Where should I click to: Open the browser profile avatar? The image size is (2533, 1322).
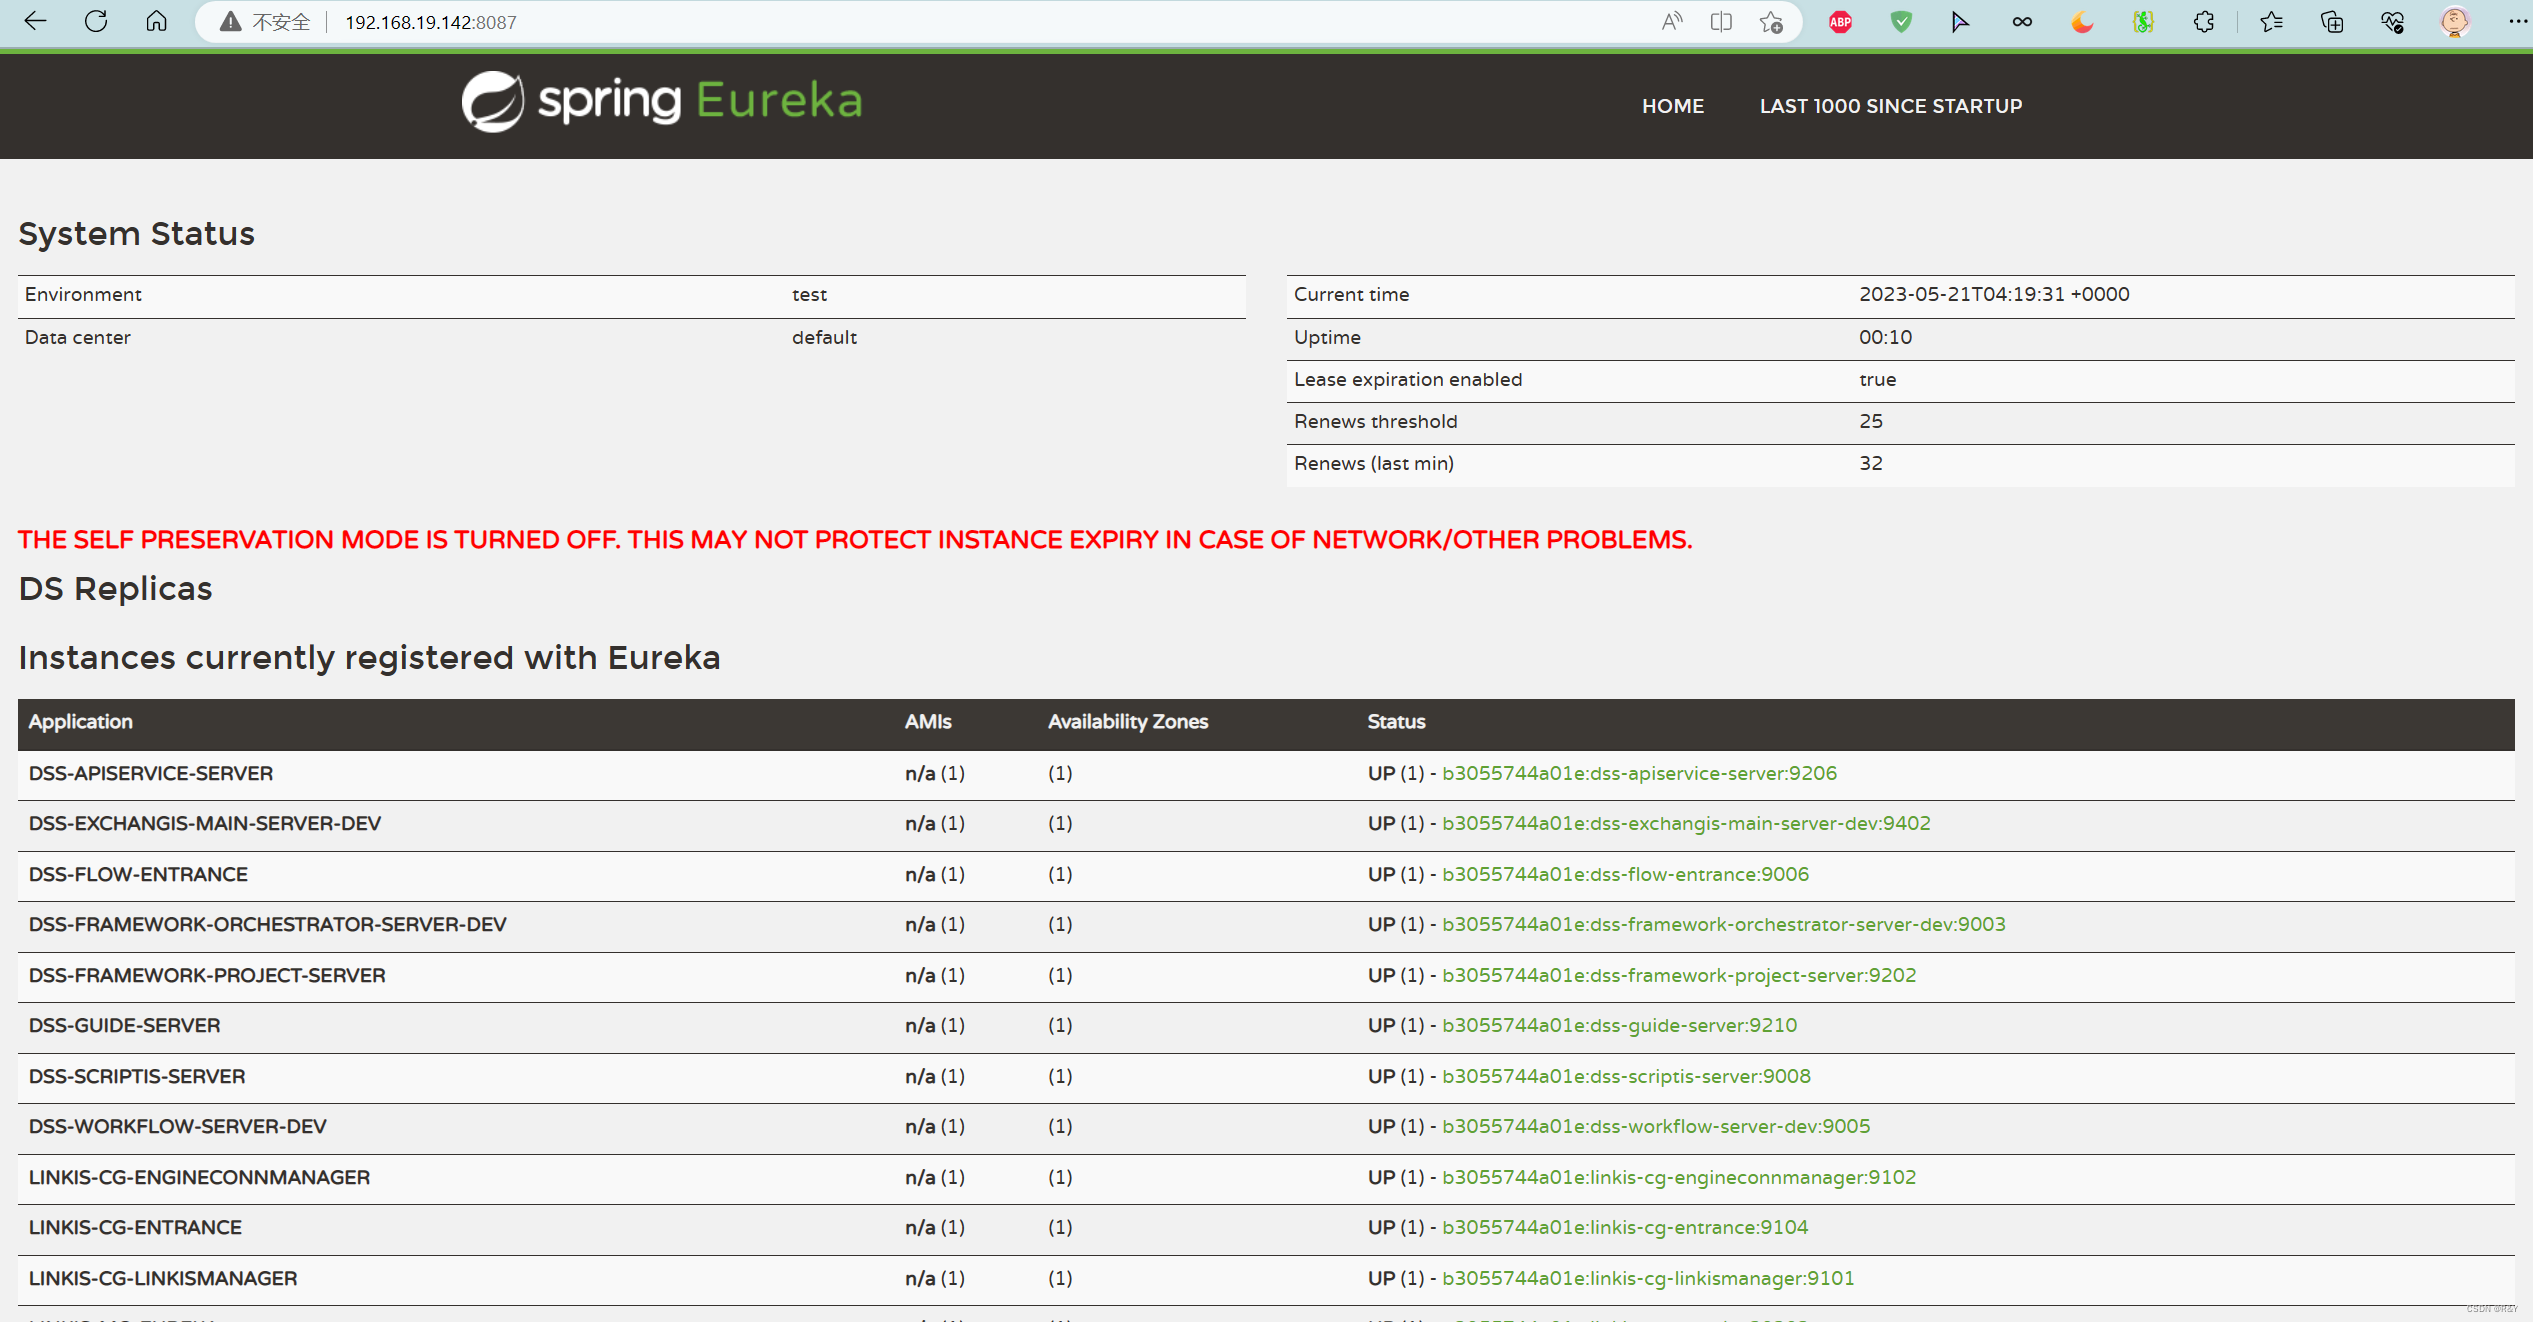pyautogui.click(x=2454, y=22)
